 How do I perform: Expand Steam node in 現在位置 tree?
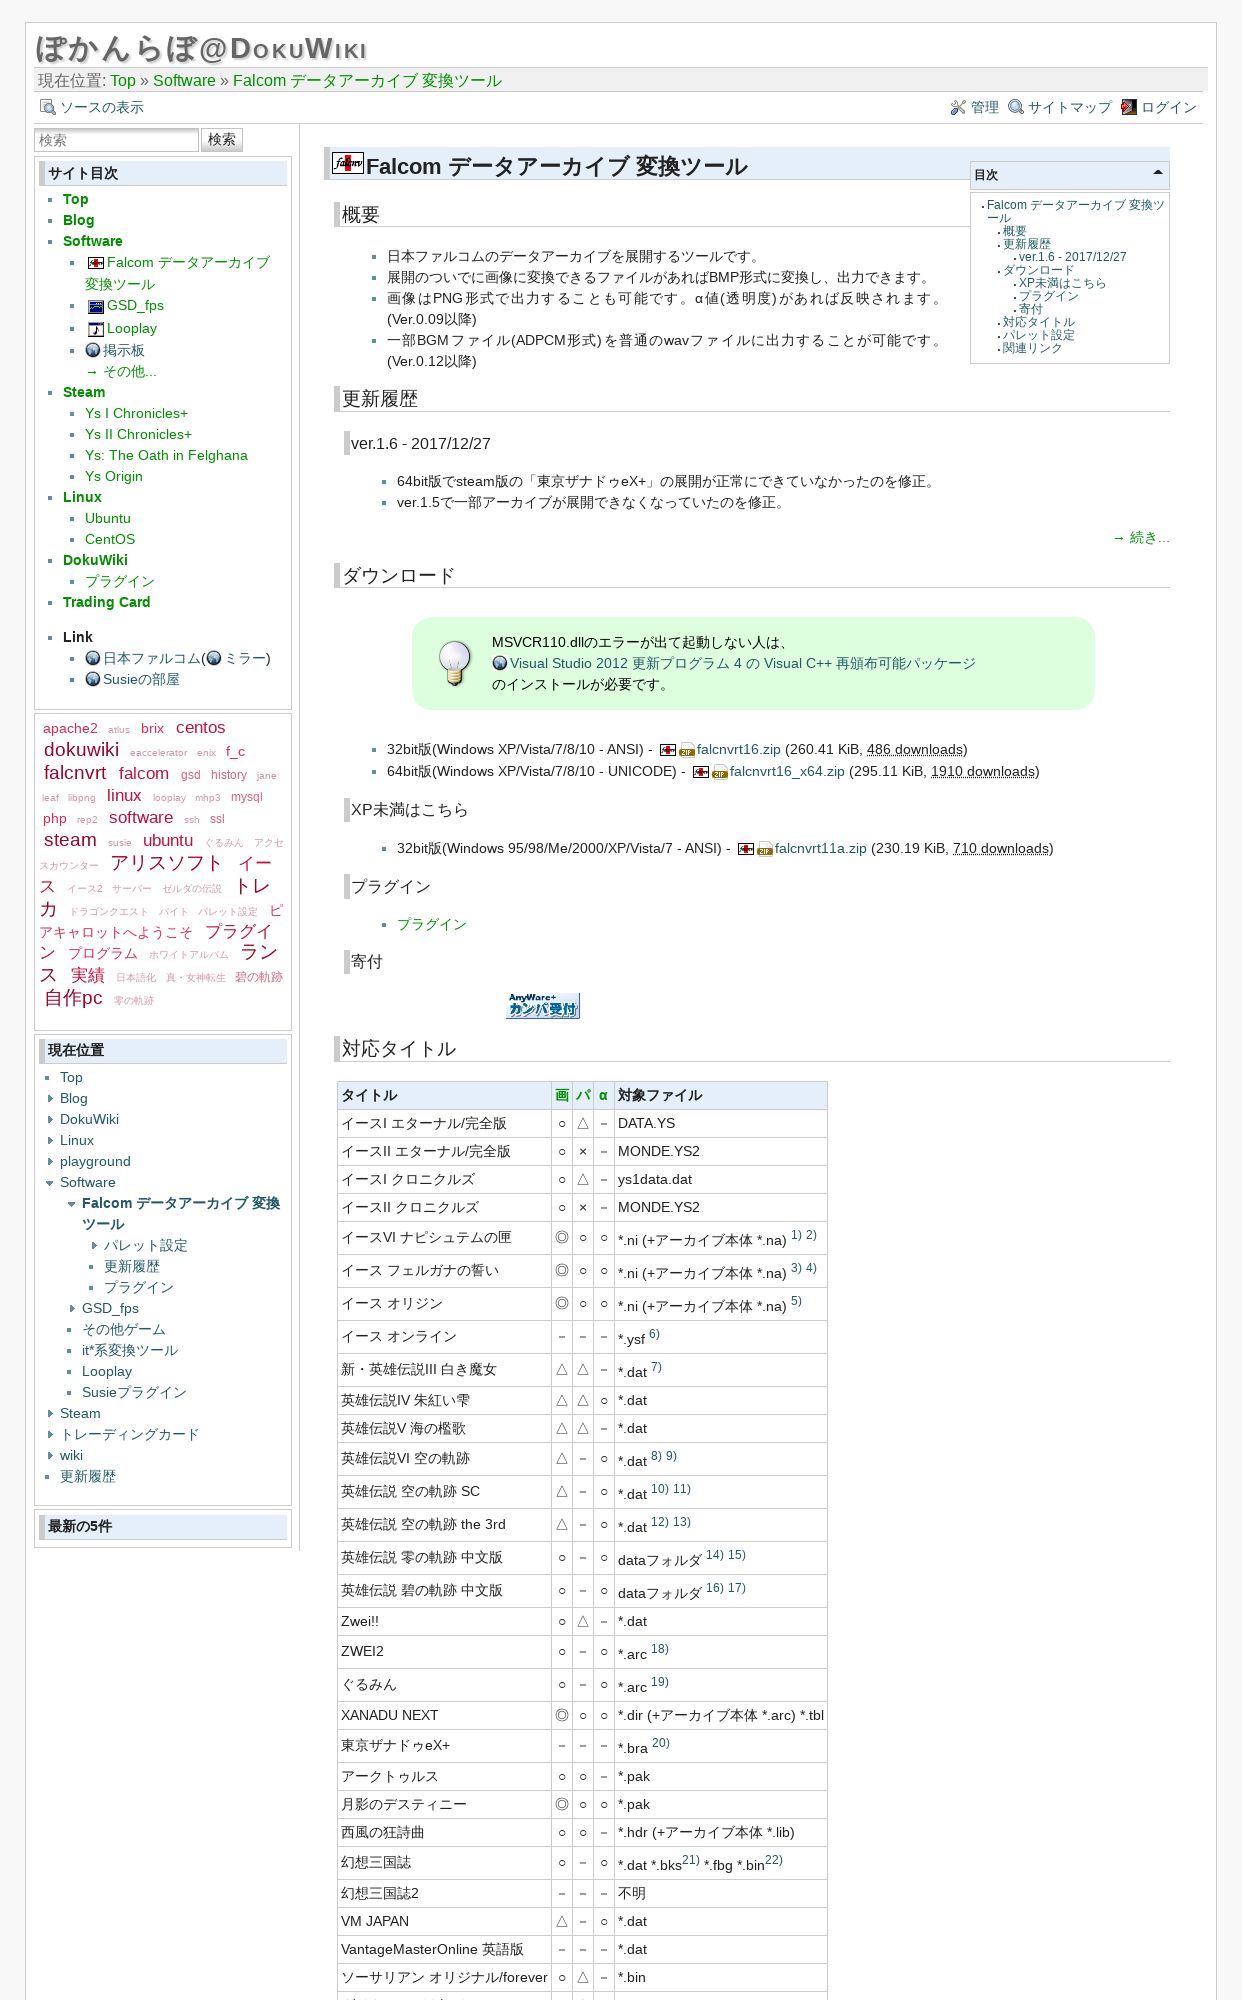click(x=50, y=1413)
